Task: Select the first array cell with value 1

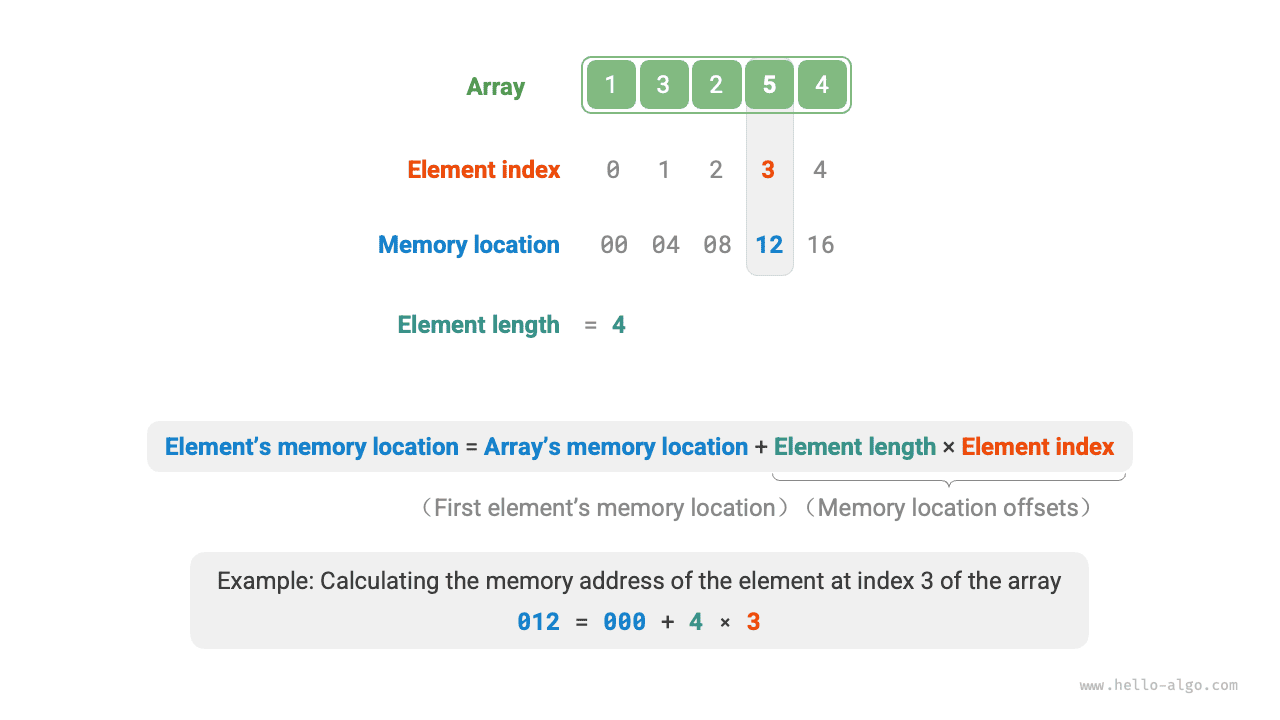Action: click(x=611, y=85)
